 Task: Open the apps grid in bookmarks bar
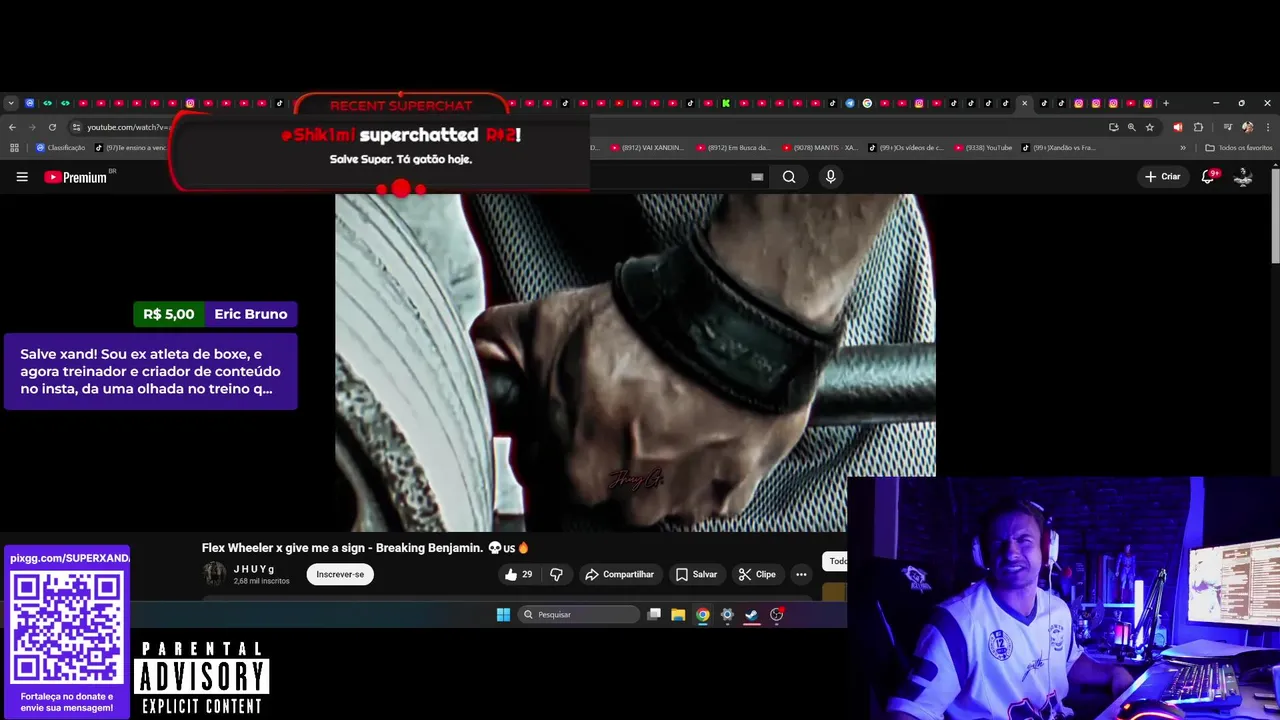[x=14, y=148]
